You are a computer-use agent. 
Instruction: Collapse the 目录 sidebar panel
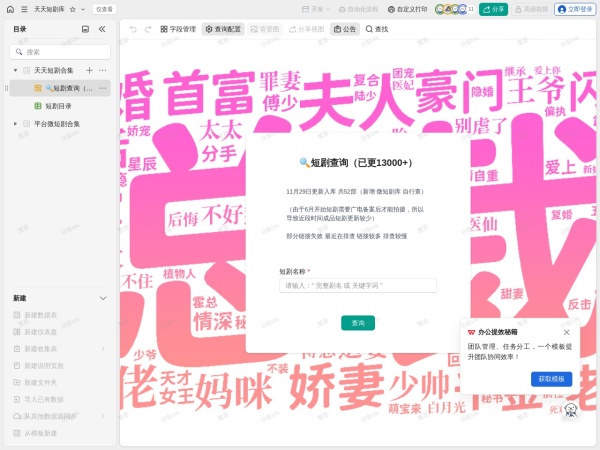102,29
